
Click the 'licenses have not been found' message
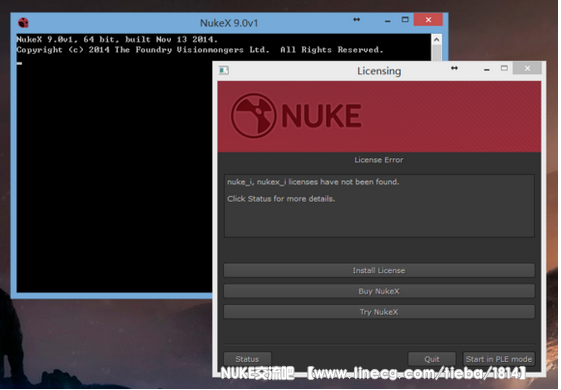[314, 183]
